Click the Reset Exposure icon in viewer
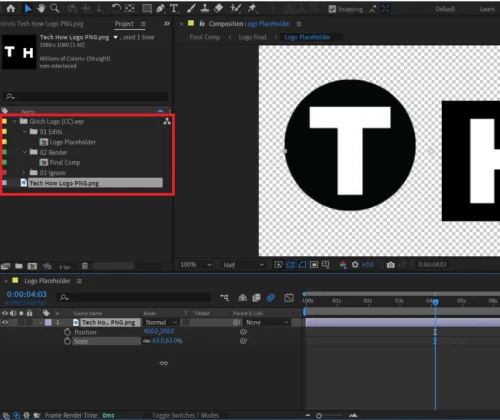500x420 pixels. (355, 265)
